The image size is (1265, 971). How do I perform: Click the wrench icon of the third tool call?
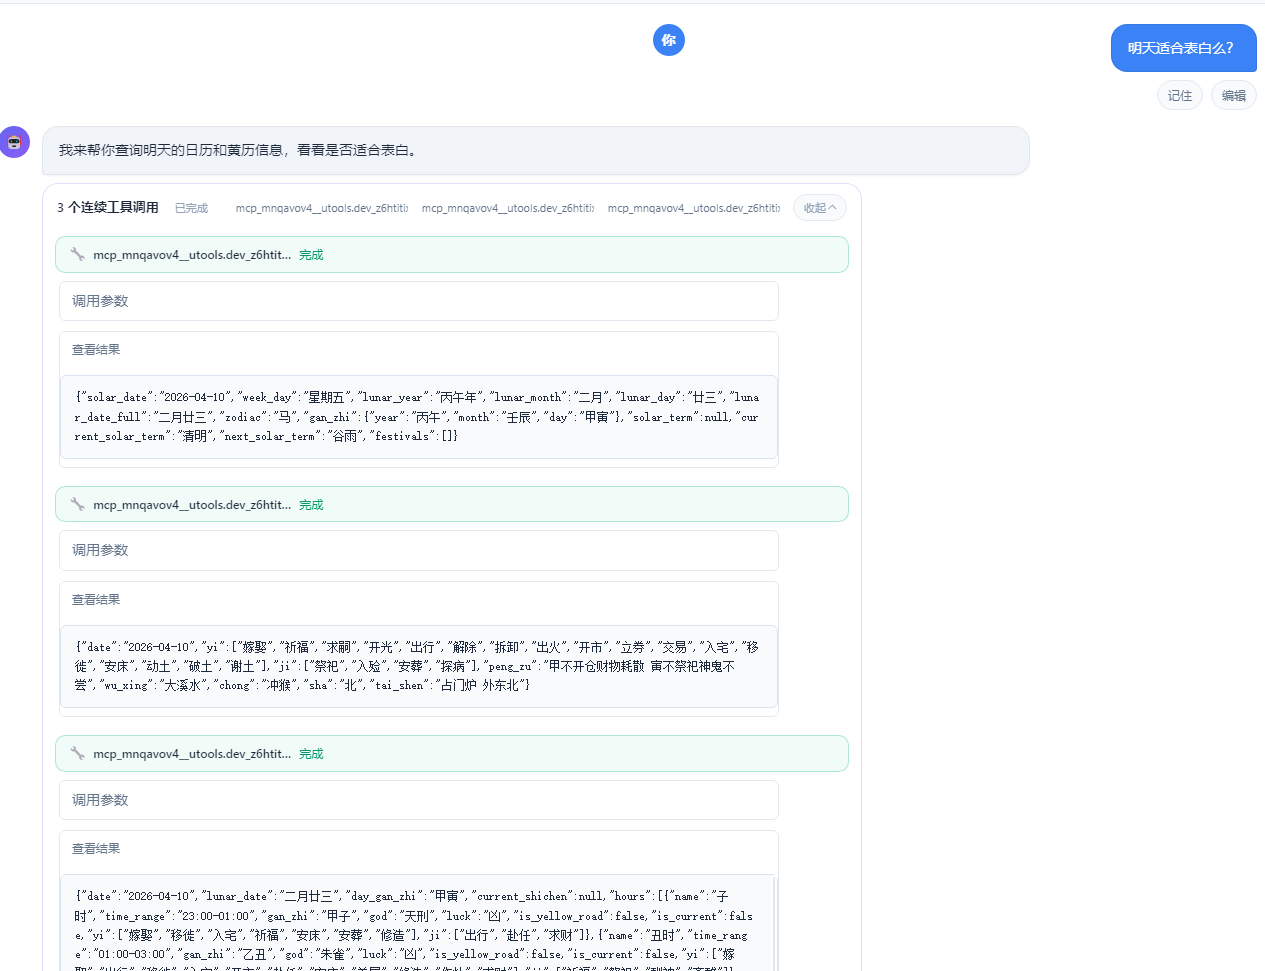(78, 753)
